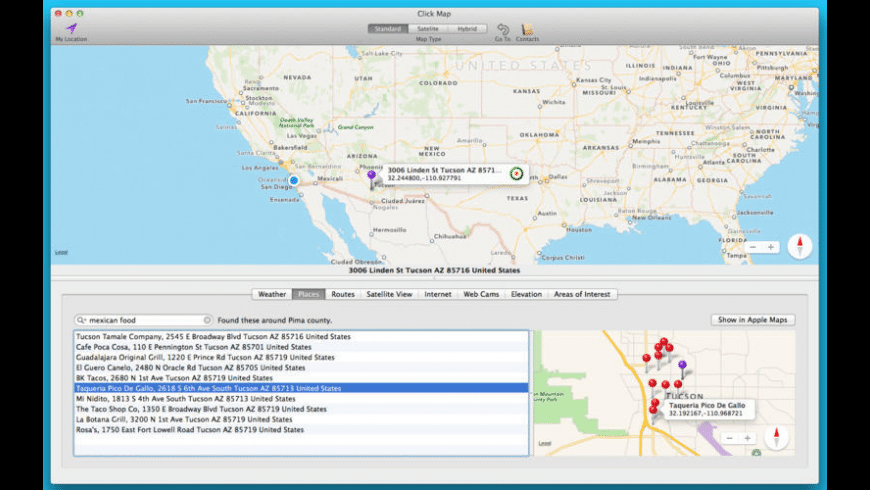Viewport: 870px width, 490px height.
Task: Clear the search field text
Action: [207, 320]
